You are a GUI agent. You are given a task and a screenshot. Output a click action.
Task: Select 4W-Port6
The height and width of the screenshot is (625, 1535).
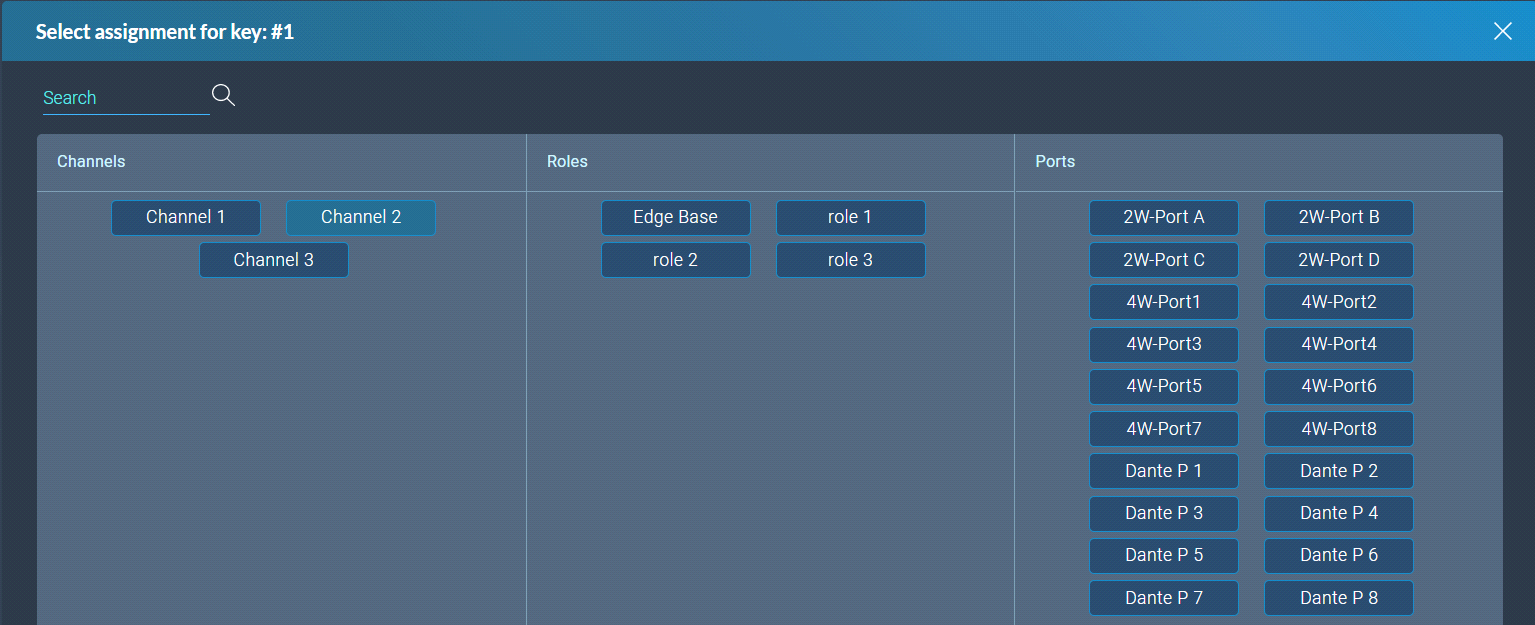(1338, 386)
